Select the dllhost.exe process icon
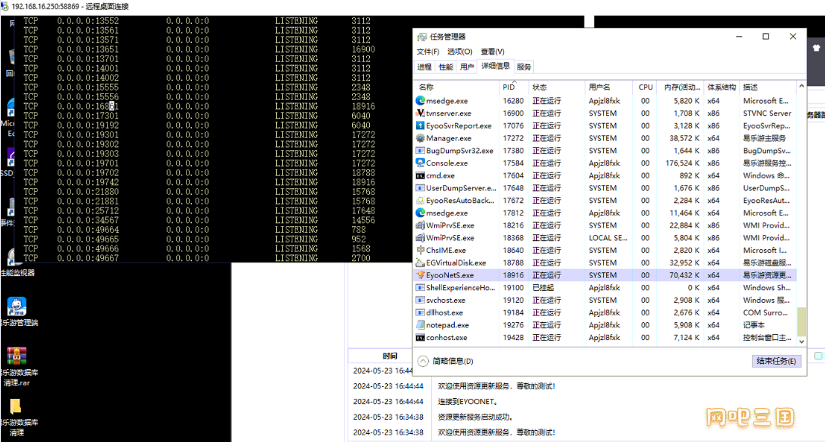This screenshot has height=442, width=825. click(x=420, y=313)
